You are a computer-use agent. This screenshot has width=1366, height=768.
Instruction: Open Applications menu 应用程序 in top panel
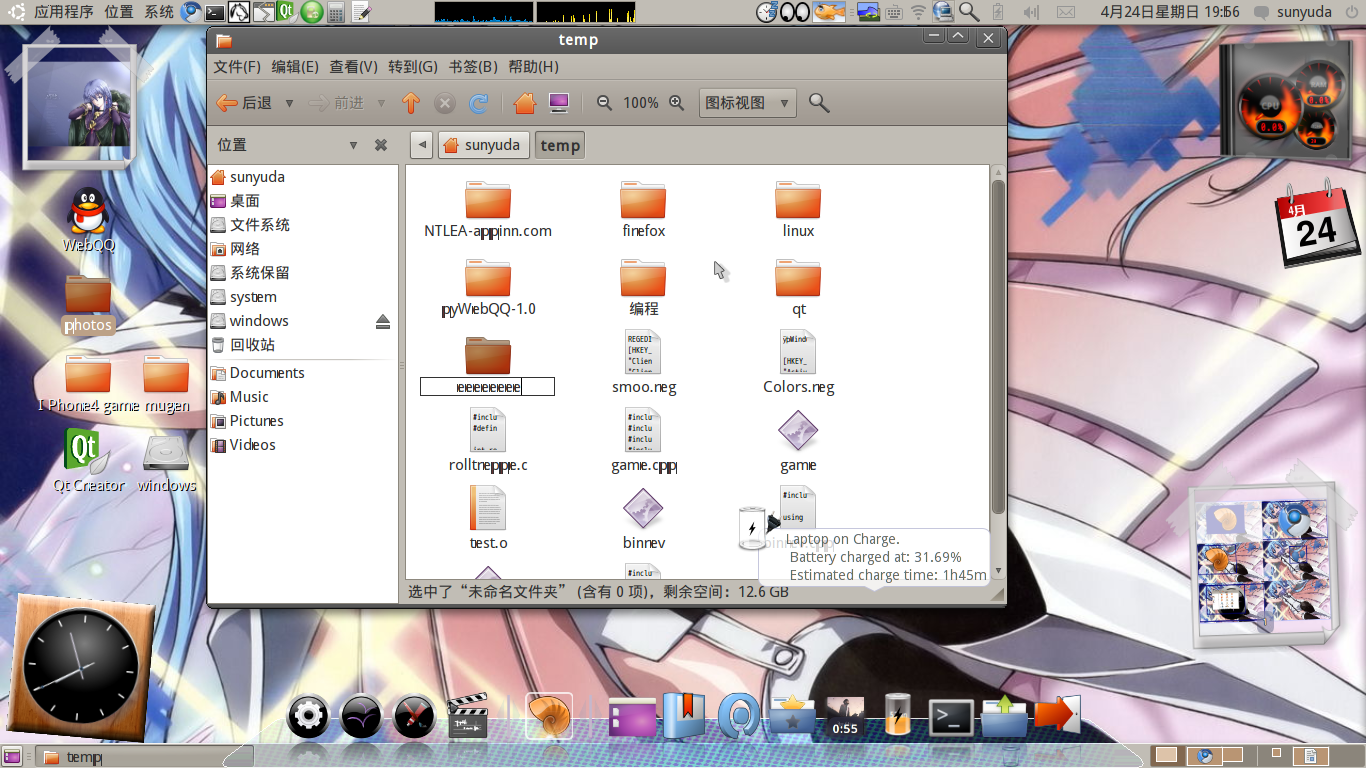64,12
